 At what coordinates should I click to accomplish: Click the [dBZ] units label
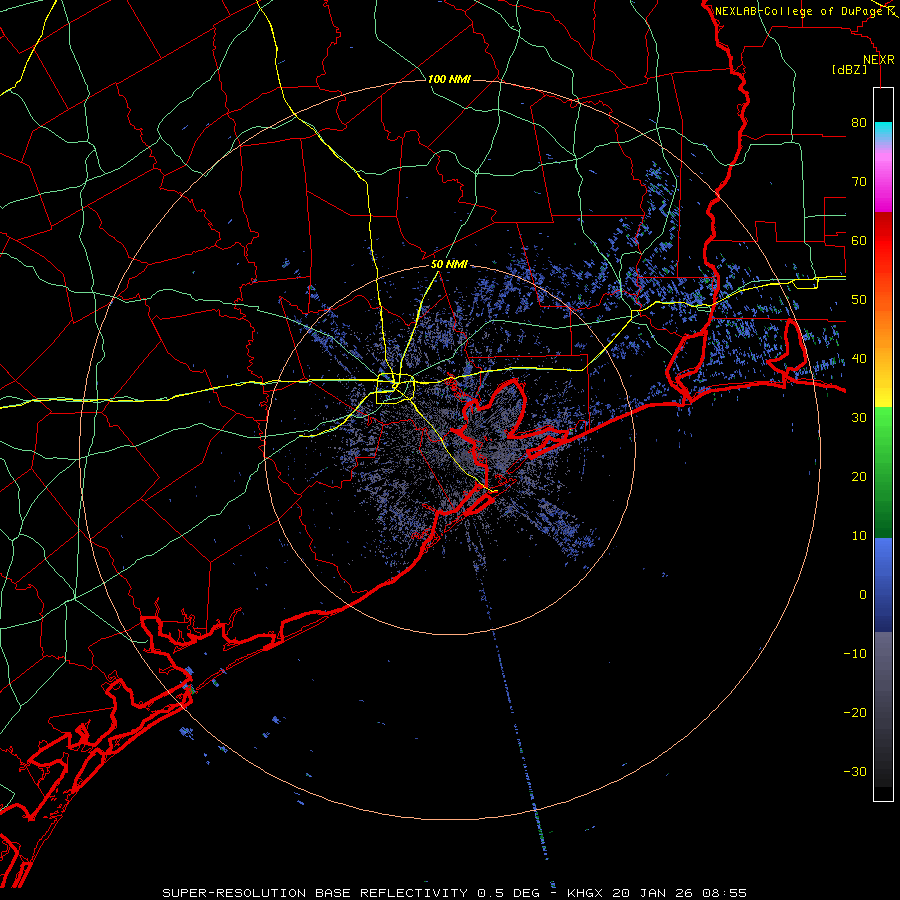tap(849, 70)
